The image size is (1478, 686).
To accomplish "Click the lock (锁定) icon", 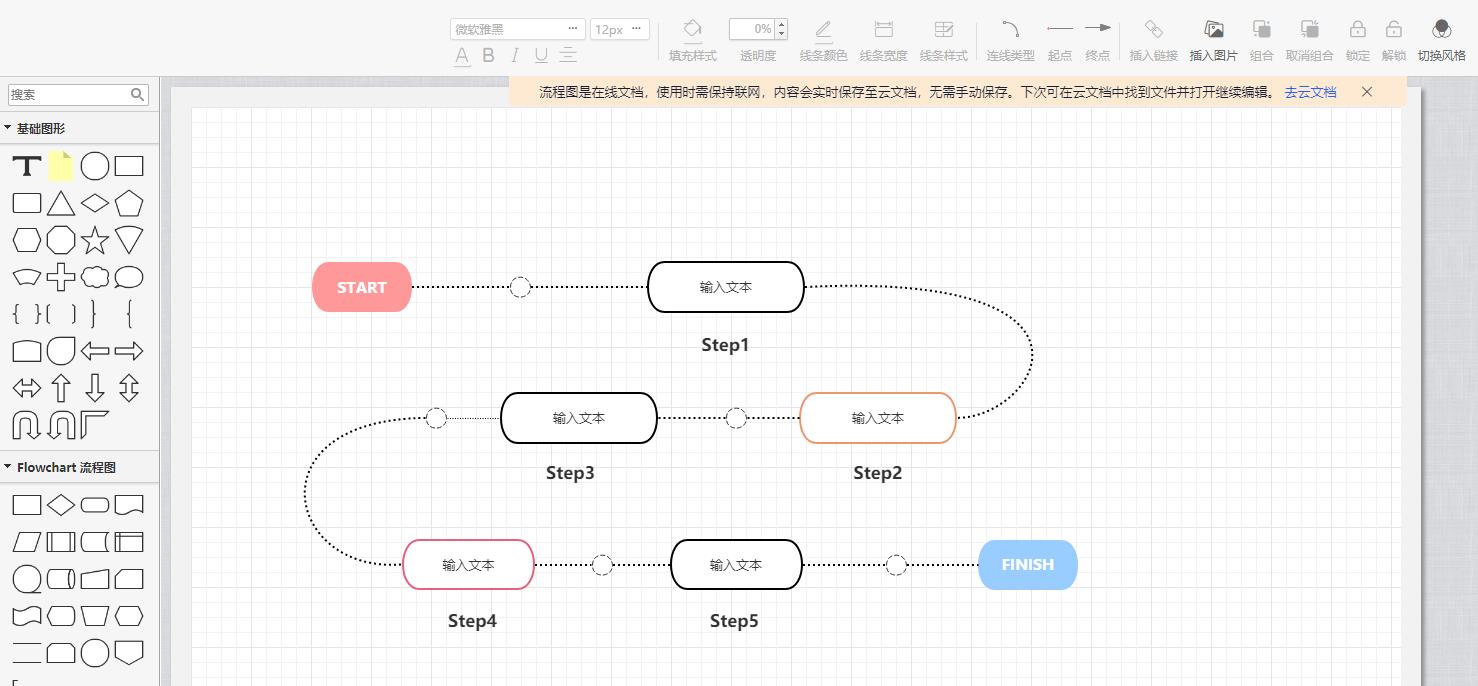I will click(1357, 29).
